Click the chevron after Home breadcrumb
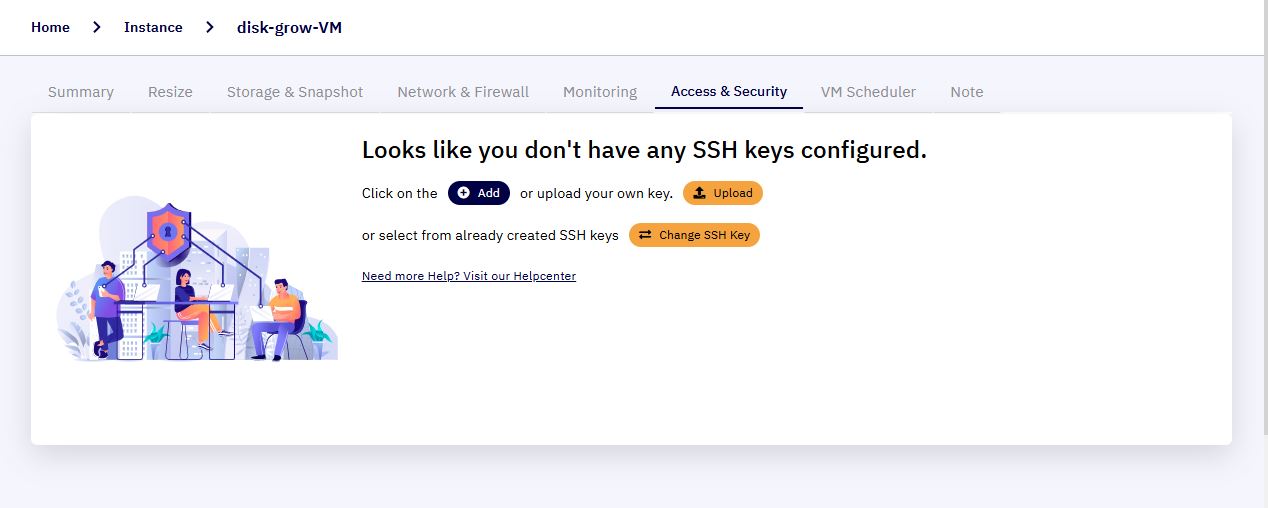Screen dimensions: 1268x508 (97, 27)
